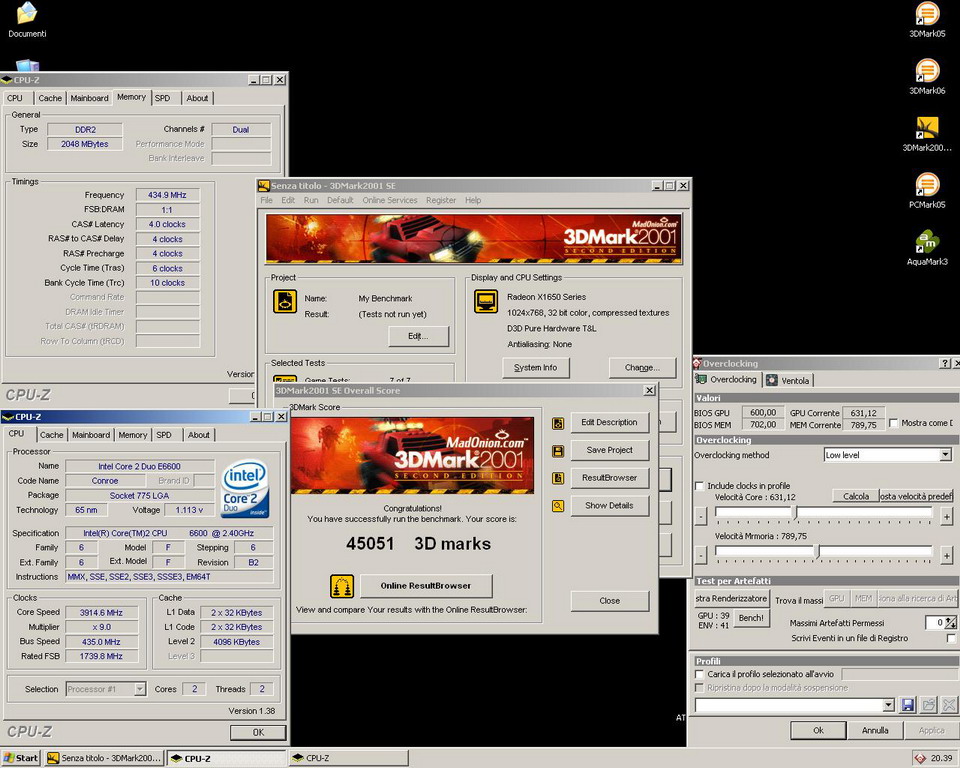This screenshot has width=960, height=768.
Task: Click the icon beside ResultBrowser button
Action: pyautogui.click(x=558, y=478)
